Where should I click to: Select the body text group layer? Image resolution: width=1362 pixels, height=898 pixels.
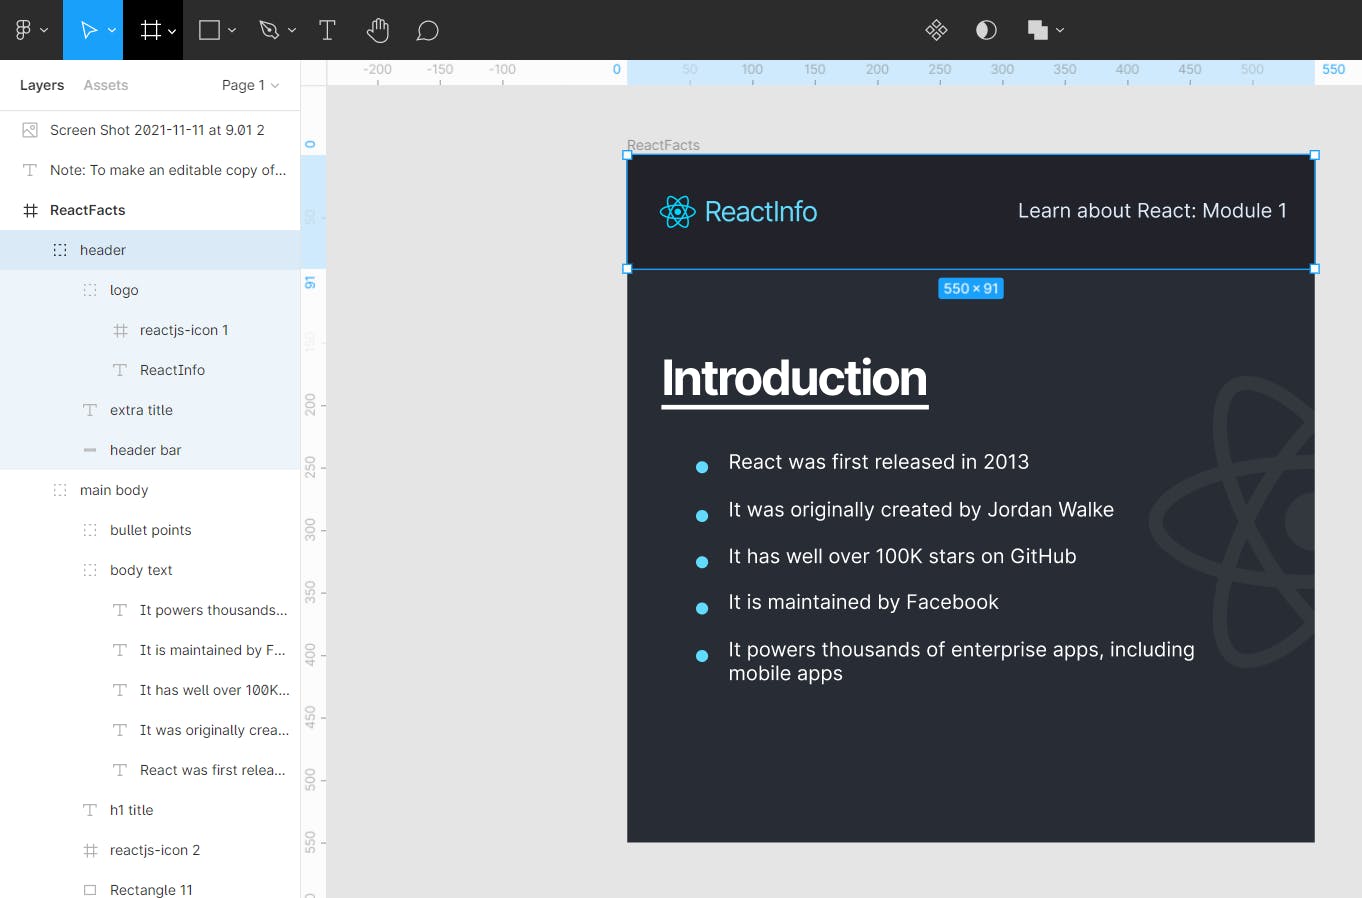pos(150,570)
